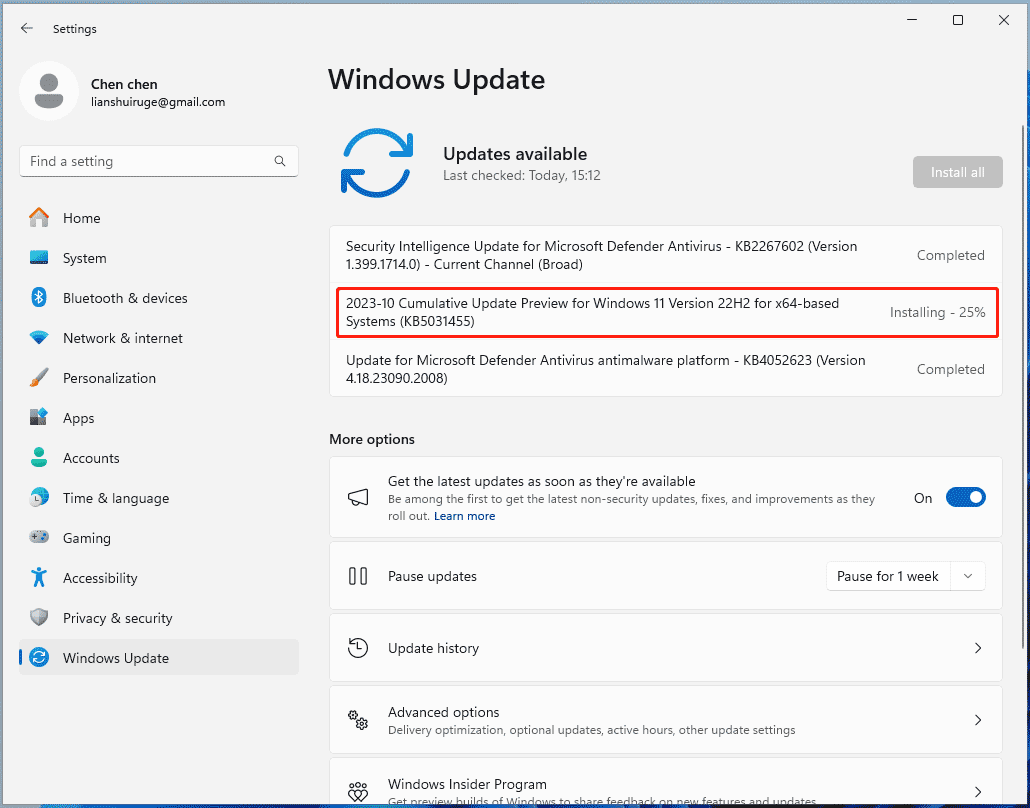1030x808 pixels.
Task: Click the Time & language globe icon
Action: tap(39, 497)
